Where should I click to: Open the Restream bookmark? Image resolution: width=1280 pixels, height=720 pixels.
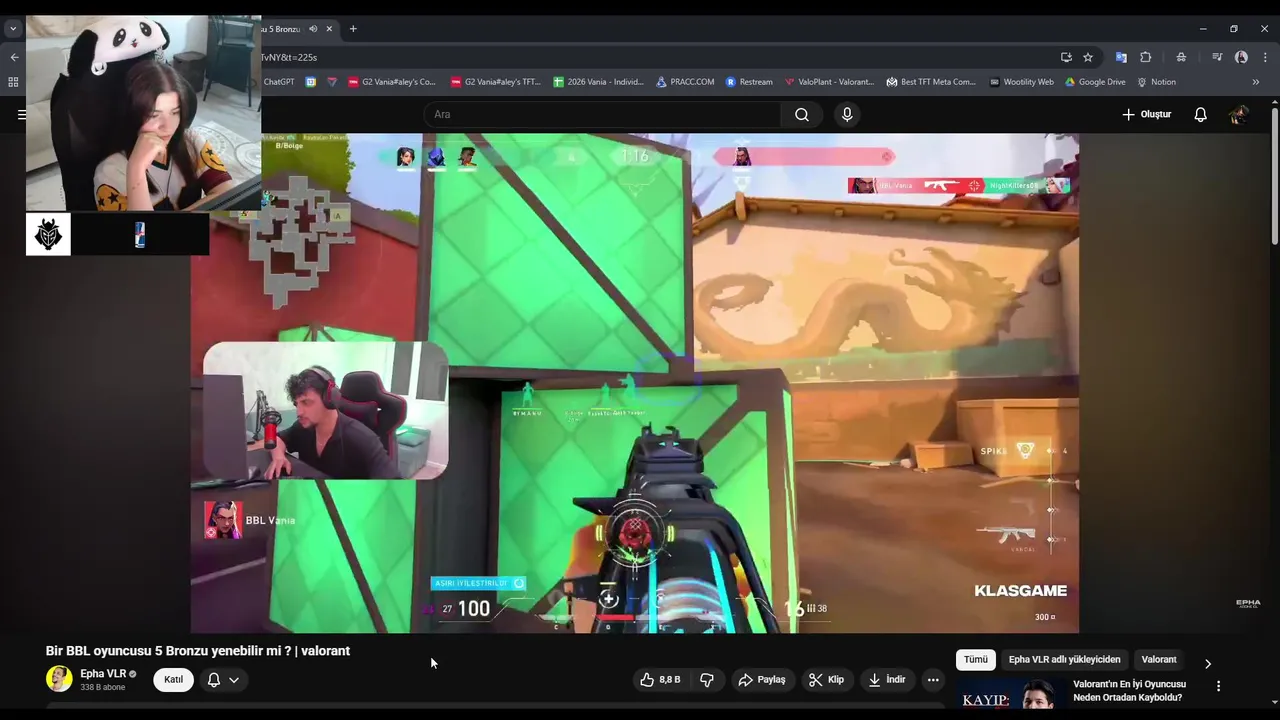[x=749, y=82]
